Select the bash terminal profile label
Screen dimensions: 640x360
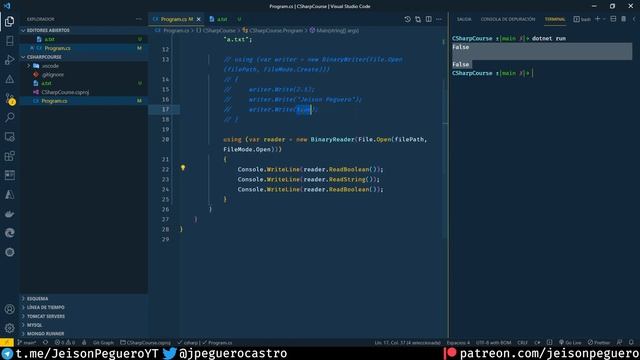(x=582, y=19)
